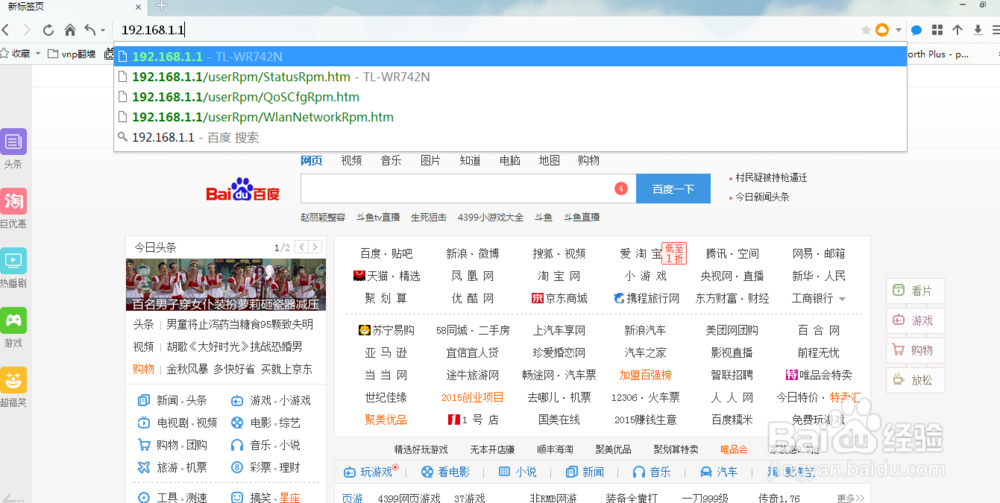
Task: Switch to the 看电影 bottom tab
Action: point(445,472)
